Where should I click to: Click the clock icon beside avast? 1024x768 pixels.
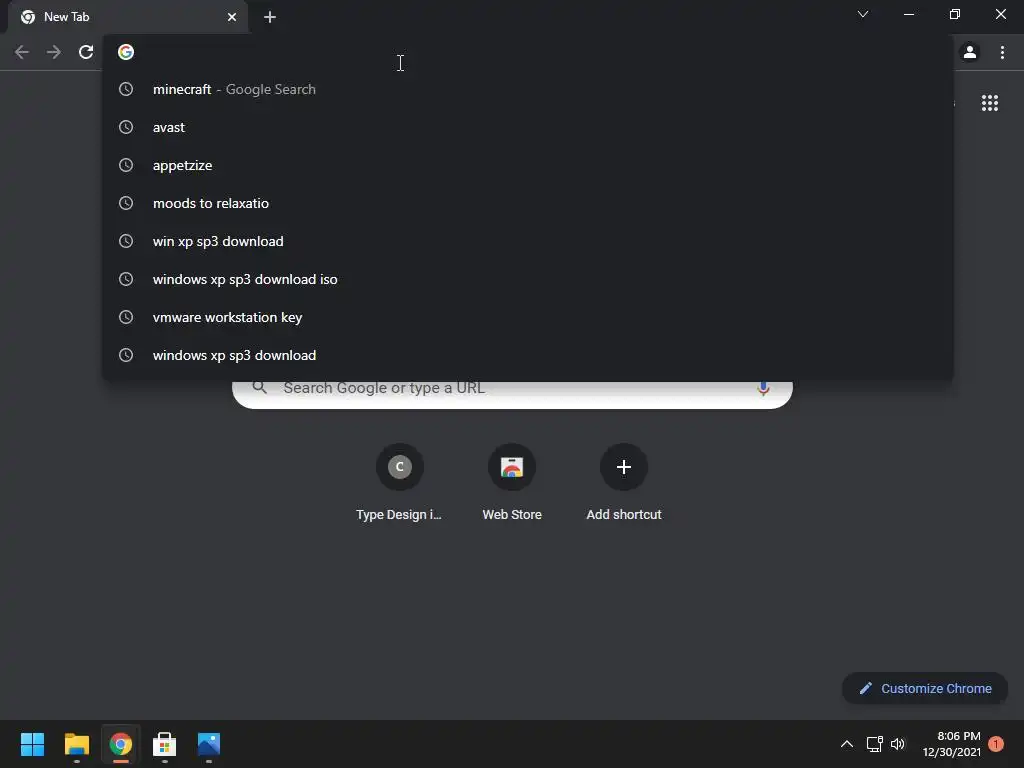(x=126, y=127)
